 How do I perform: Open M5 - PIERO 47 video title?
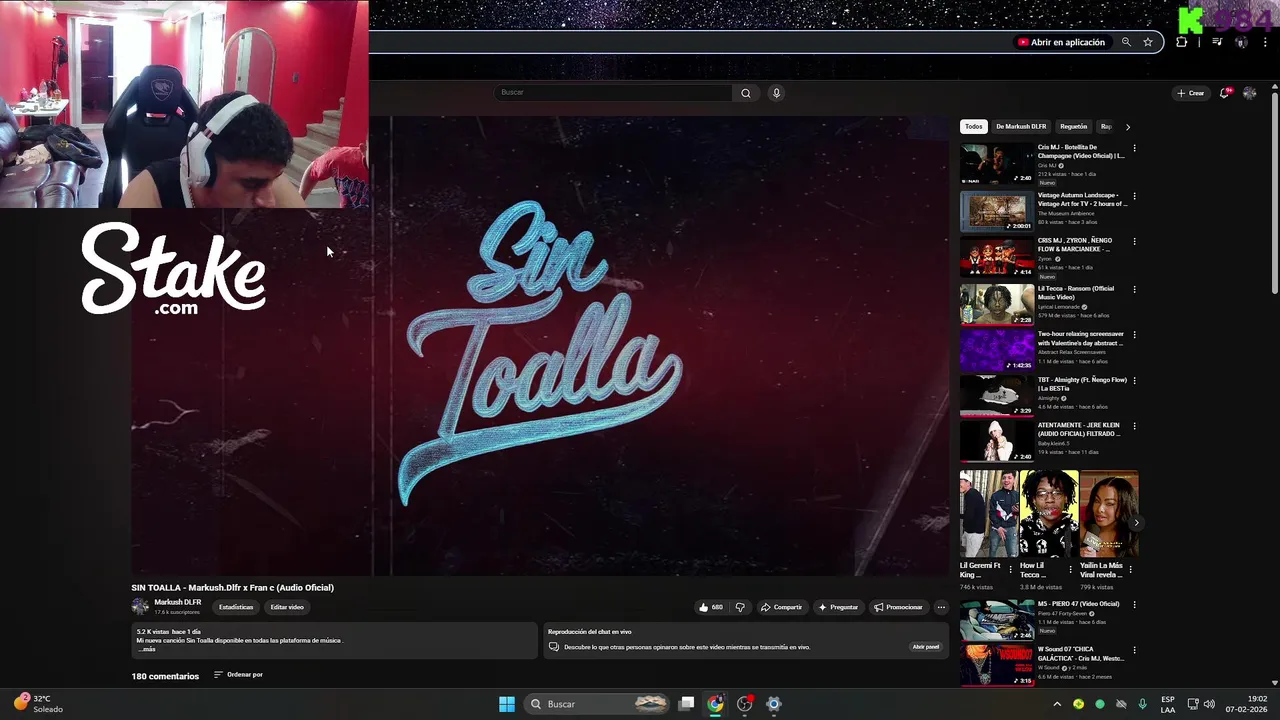coord(1078,604)
